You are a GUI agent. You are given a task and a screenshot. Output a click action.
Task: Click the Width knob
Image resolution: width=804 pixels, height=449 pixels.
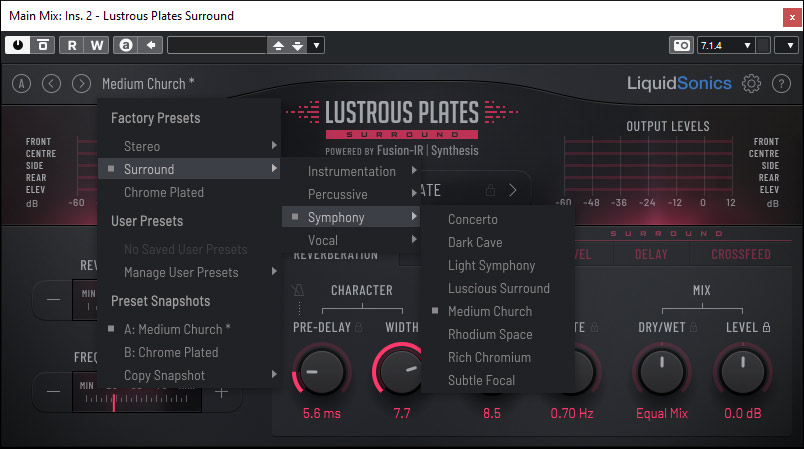click(x=401, y=372)
